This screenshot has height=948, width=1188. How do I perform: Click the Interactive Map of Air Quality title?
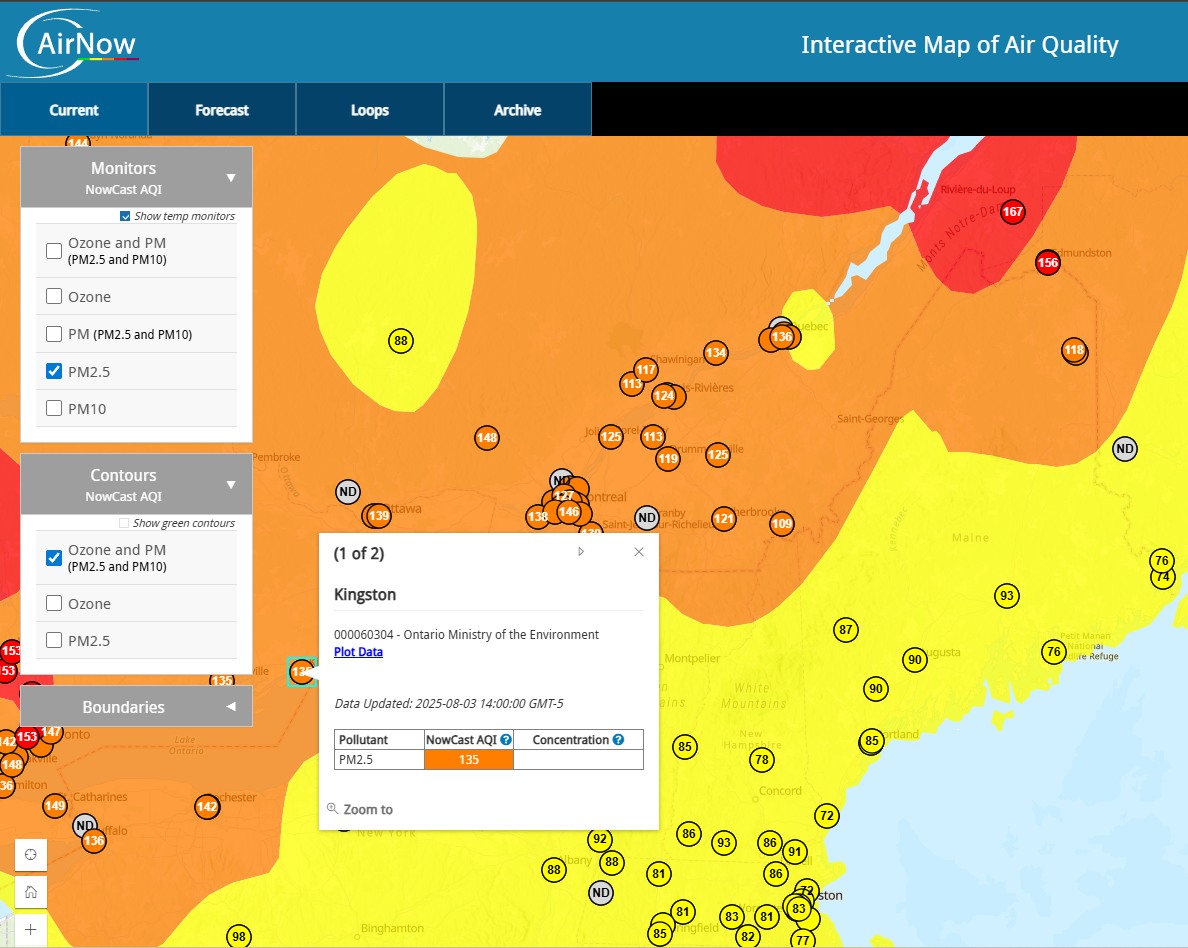pos(959,45)
